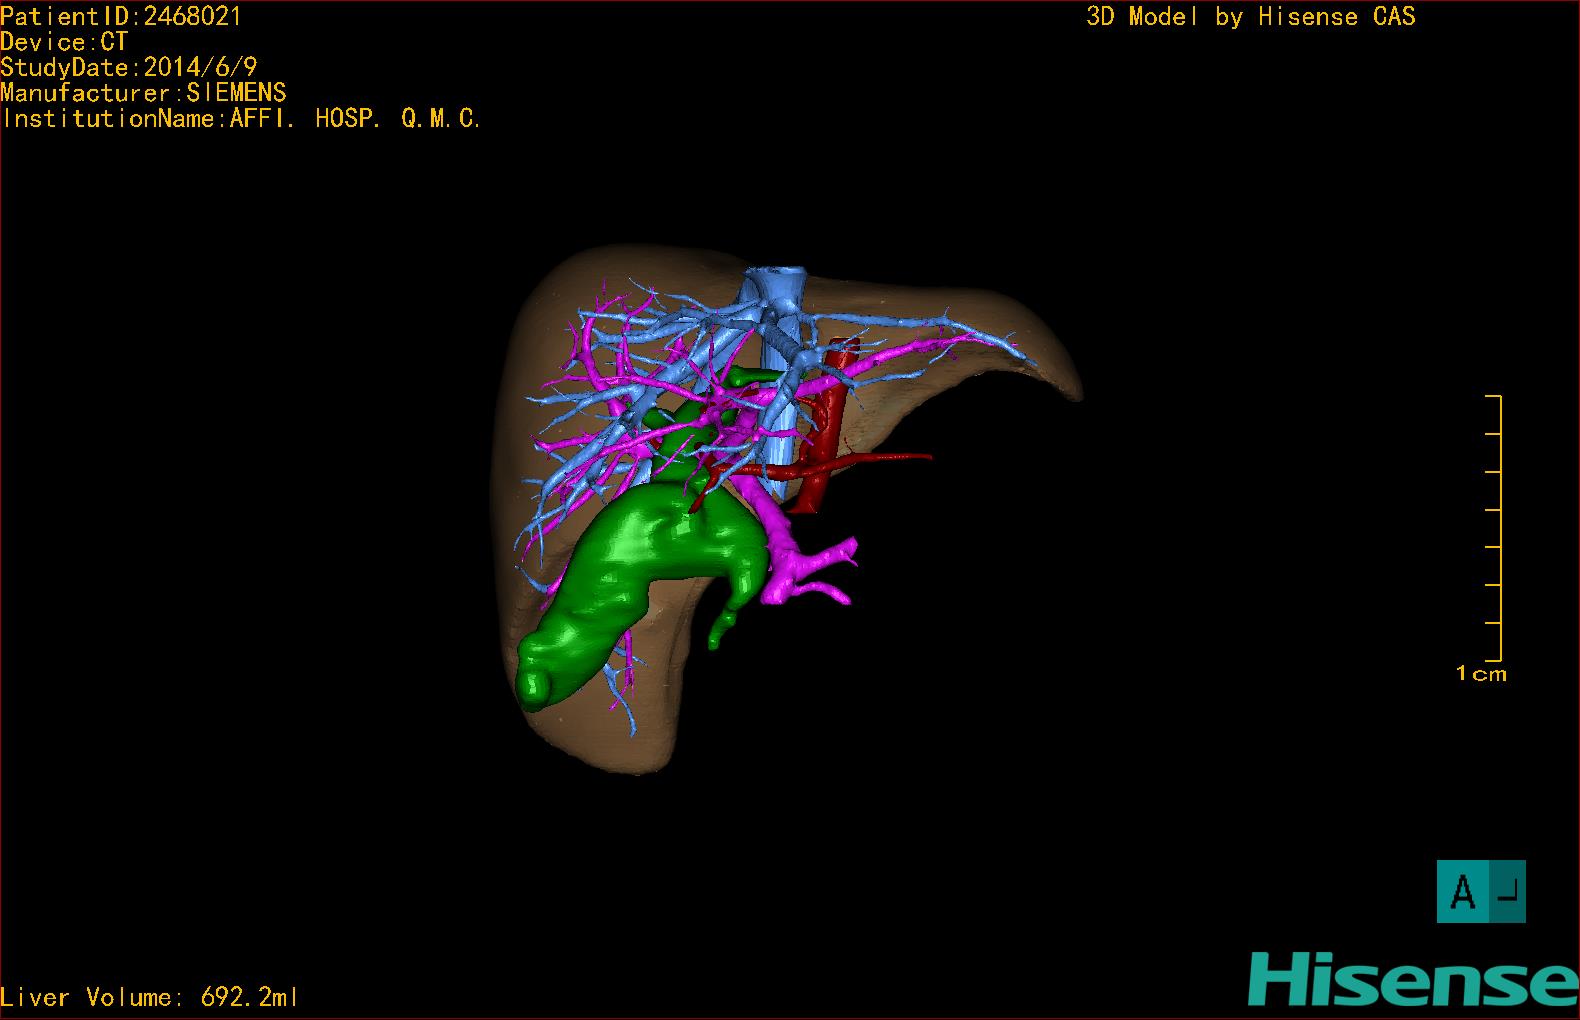Click the 1cm scale label
This screenshot has height=1020, width=1580.
[1481, 674]
